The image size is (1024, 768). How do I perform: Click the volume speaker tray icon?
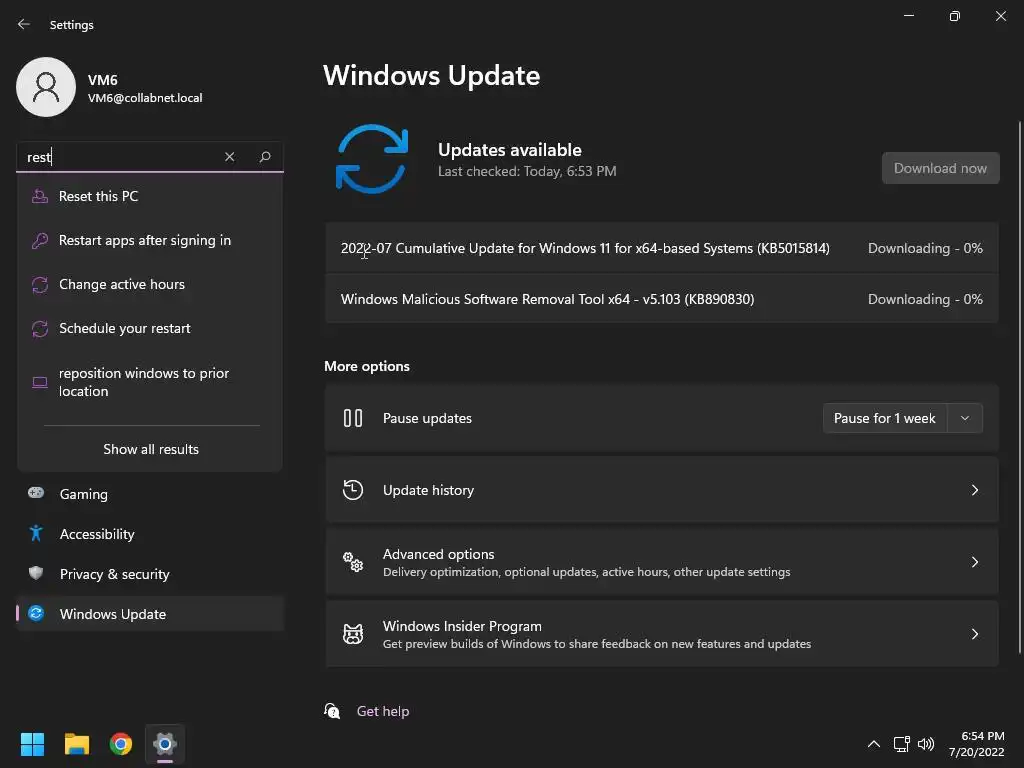click(926, 744)
